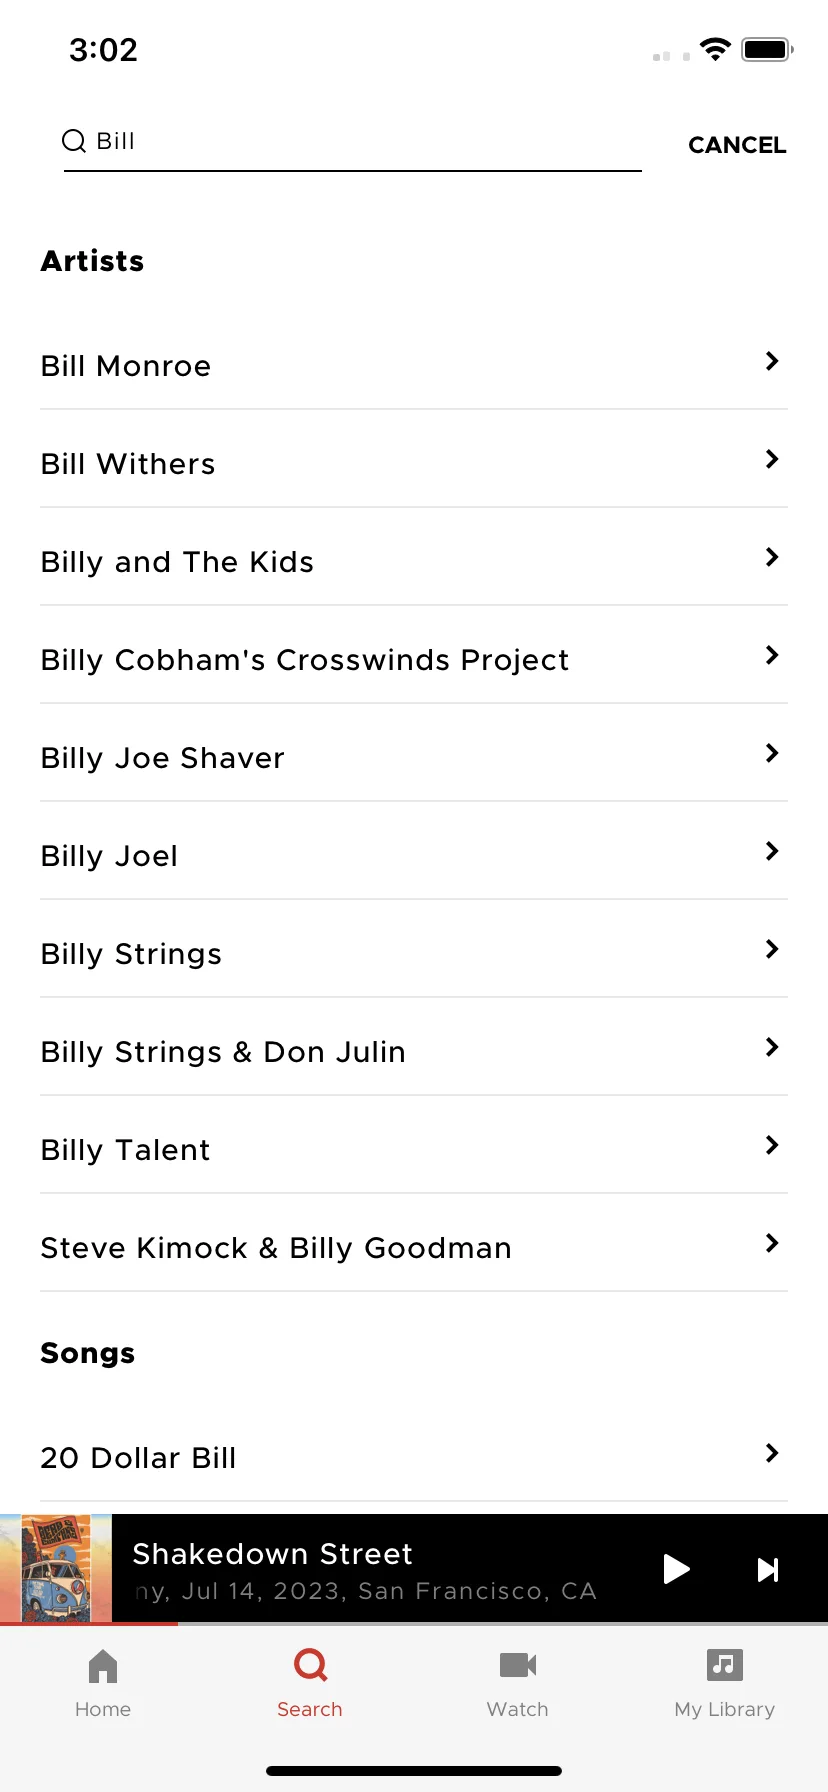The width and height of the screenshot is (828, 1792).
Task: Select the Search tab icon
Action: click(311, 1665)
